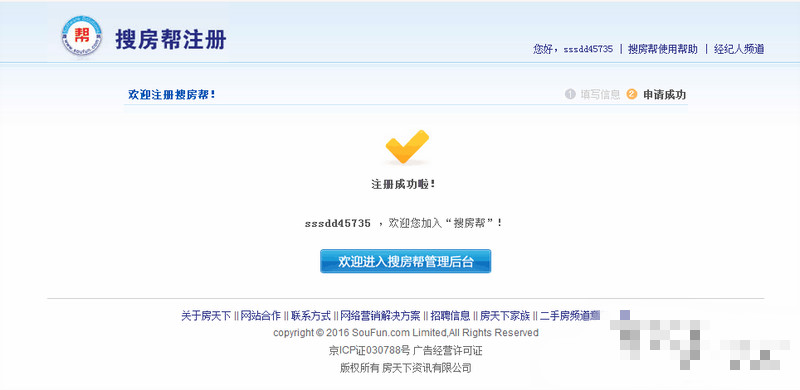Open 网络营销解决方案 footer link
This screenshot has height=390, width=800.
coord(381,315)
